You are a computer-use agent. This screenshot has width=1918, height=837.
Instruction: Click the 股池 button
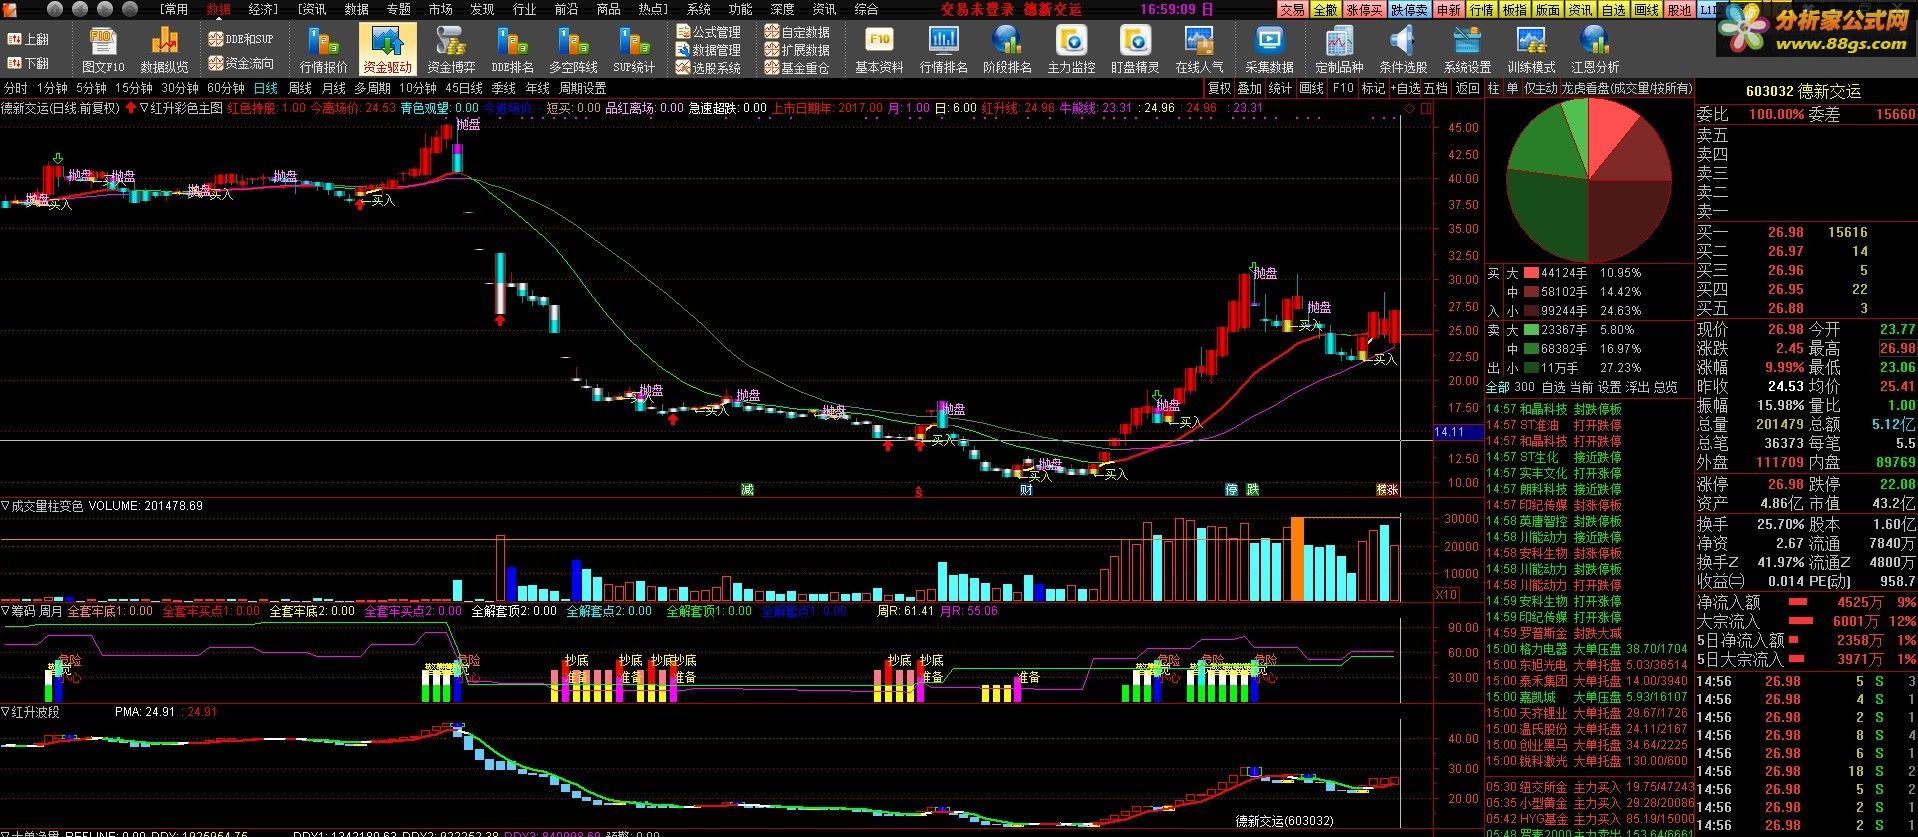1679,9
